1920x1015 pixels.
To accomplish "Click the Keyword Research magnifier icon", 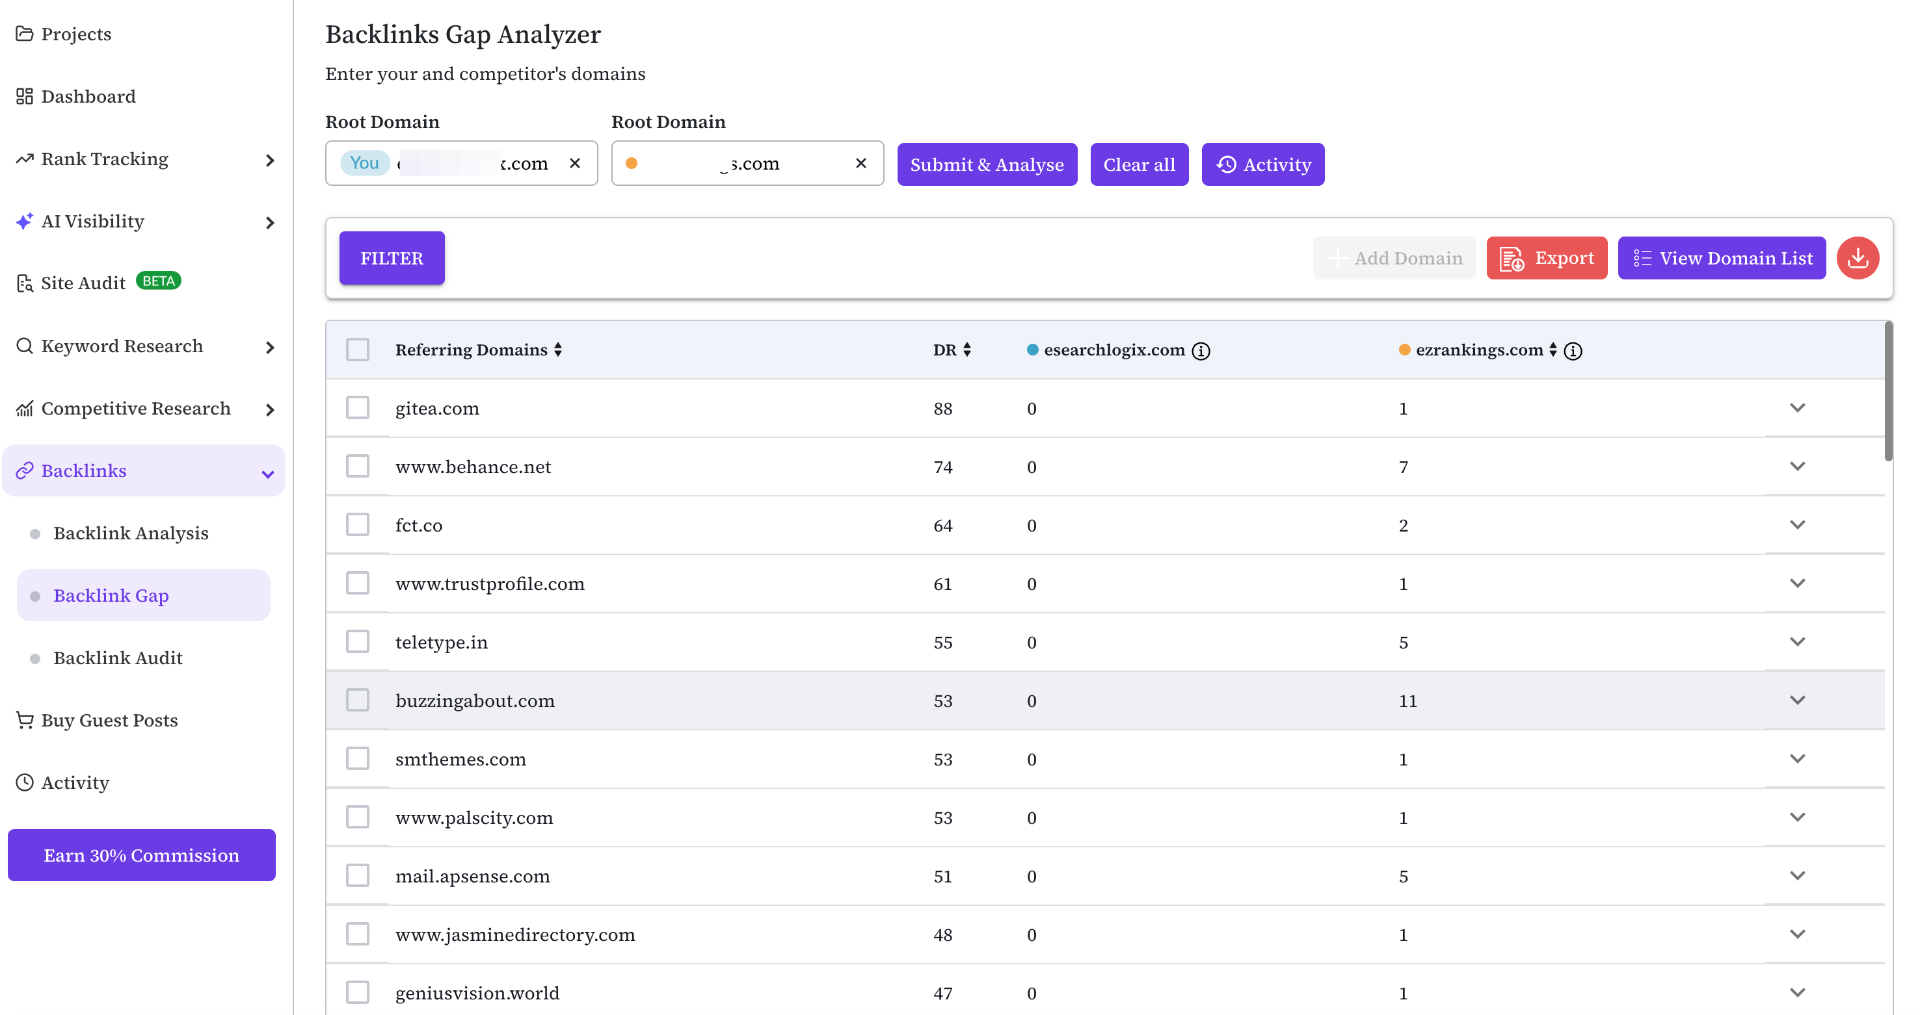I will [x=25, y=346].
